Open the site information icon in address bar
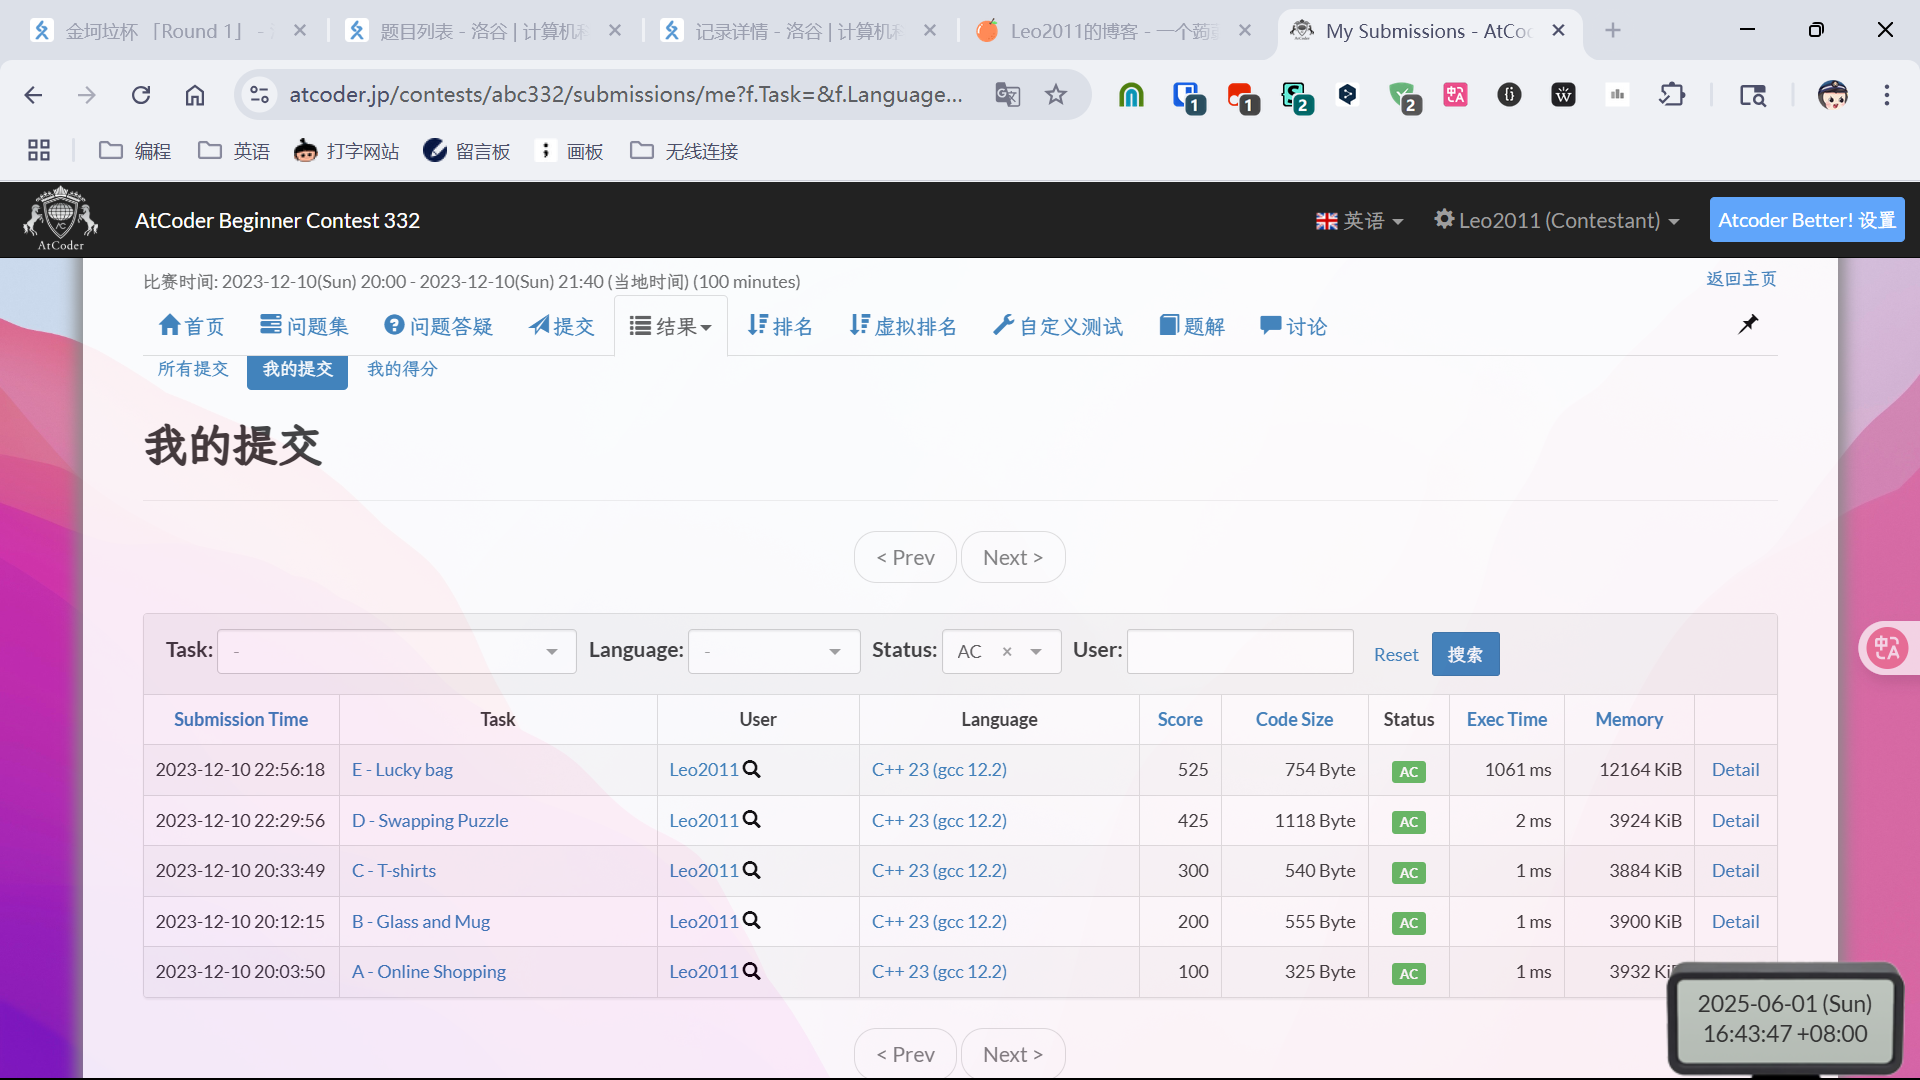The height and width of the screenshot is (1080, 1920). (x=260, y=95)
